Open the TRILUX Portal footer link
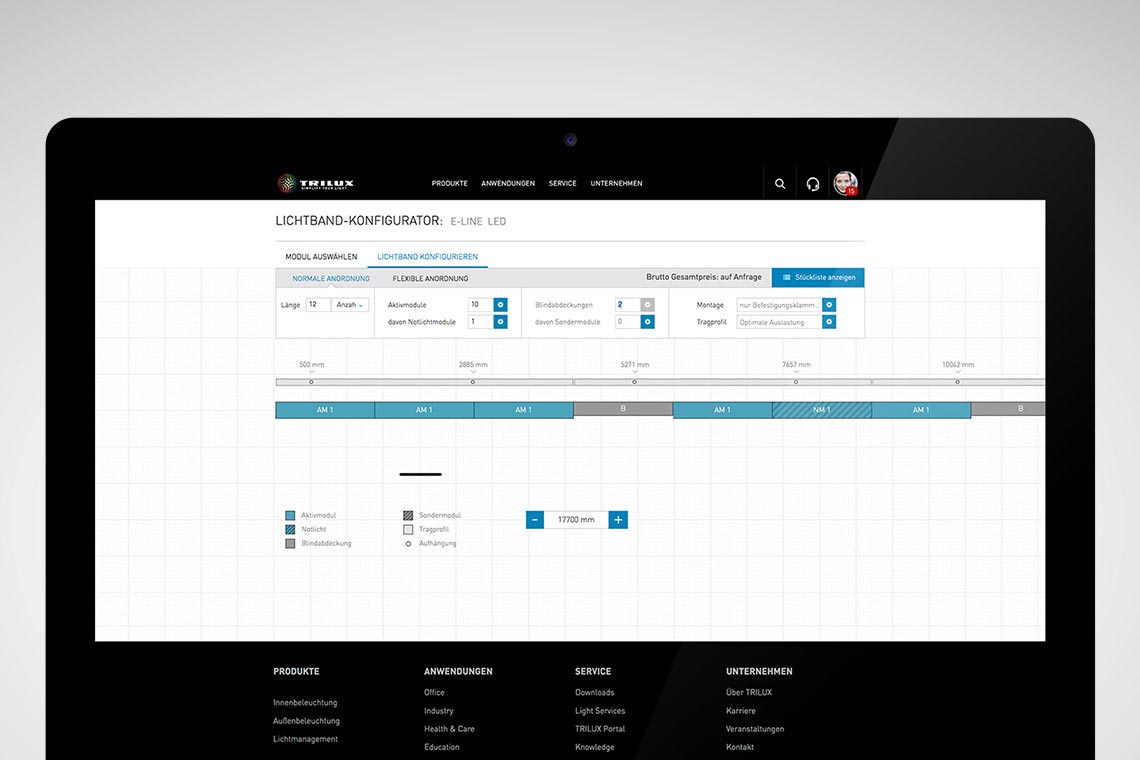The image size is (1140, 760). pyautogui.click(x=600, y=729)
